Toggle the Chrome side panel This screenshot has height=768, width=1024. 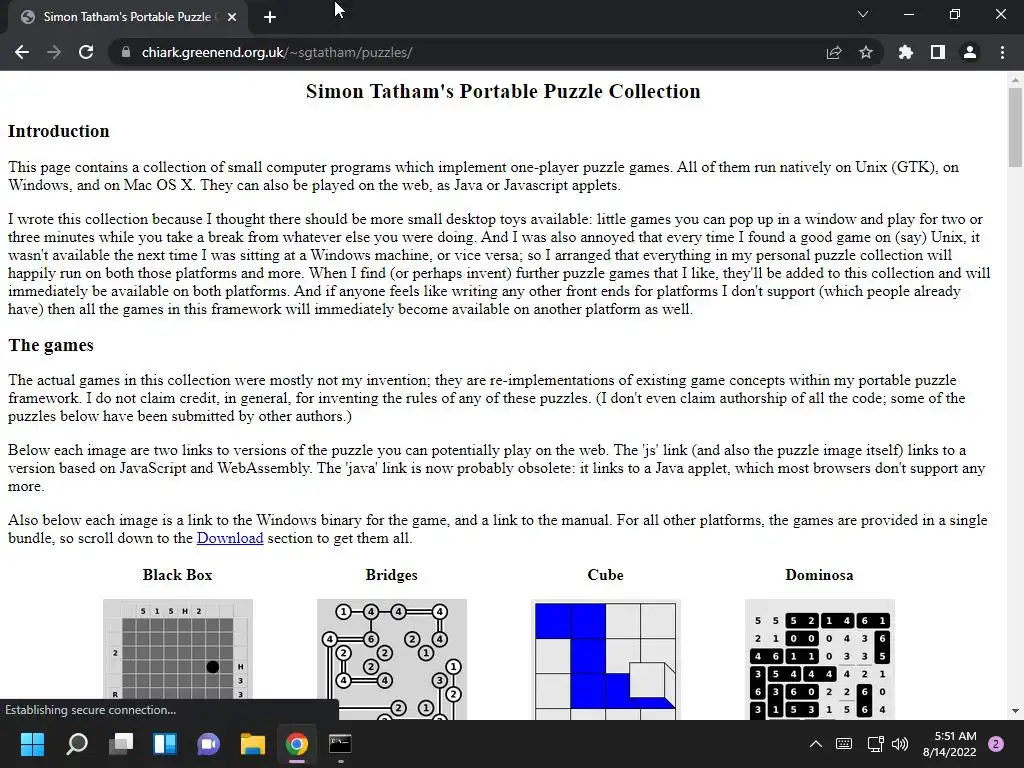point(938,52)
